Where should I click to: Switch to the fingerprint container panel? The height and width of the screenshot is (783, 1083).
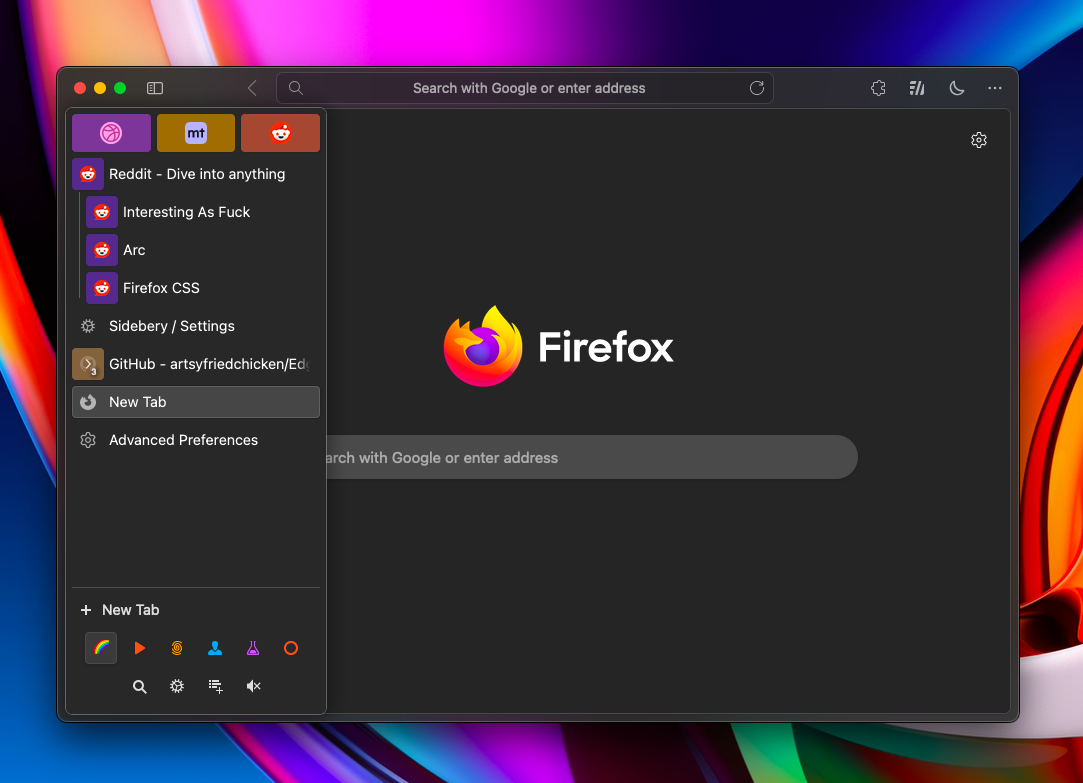(178, 648)
